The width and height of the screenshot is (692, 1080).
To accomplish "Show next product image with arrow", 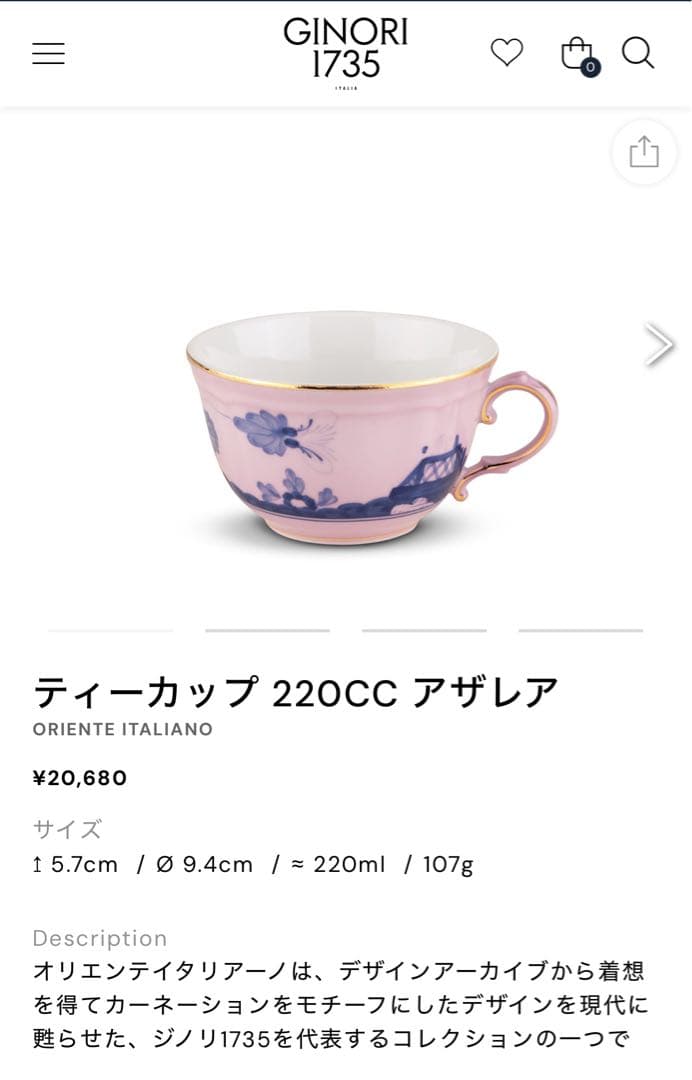I will click(x=659, y=344).
